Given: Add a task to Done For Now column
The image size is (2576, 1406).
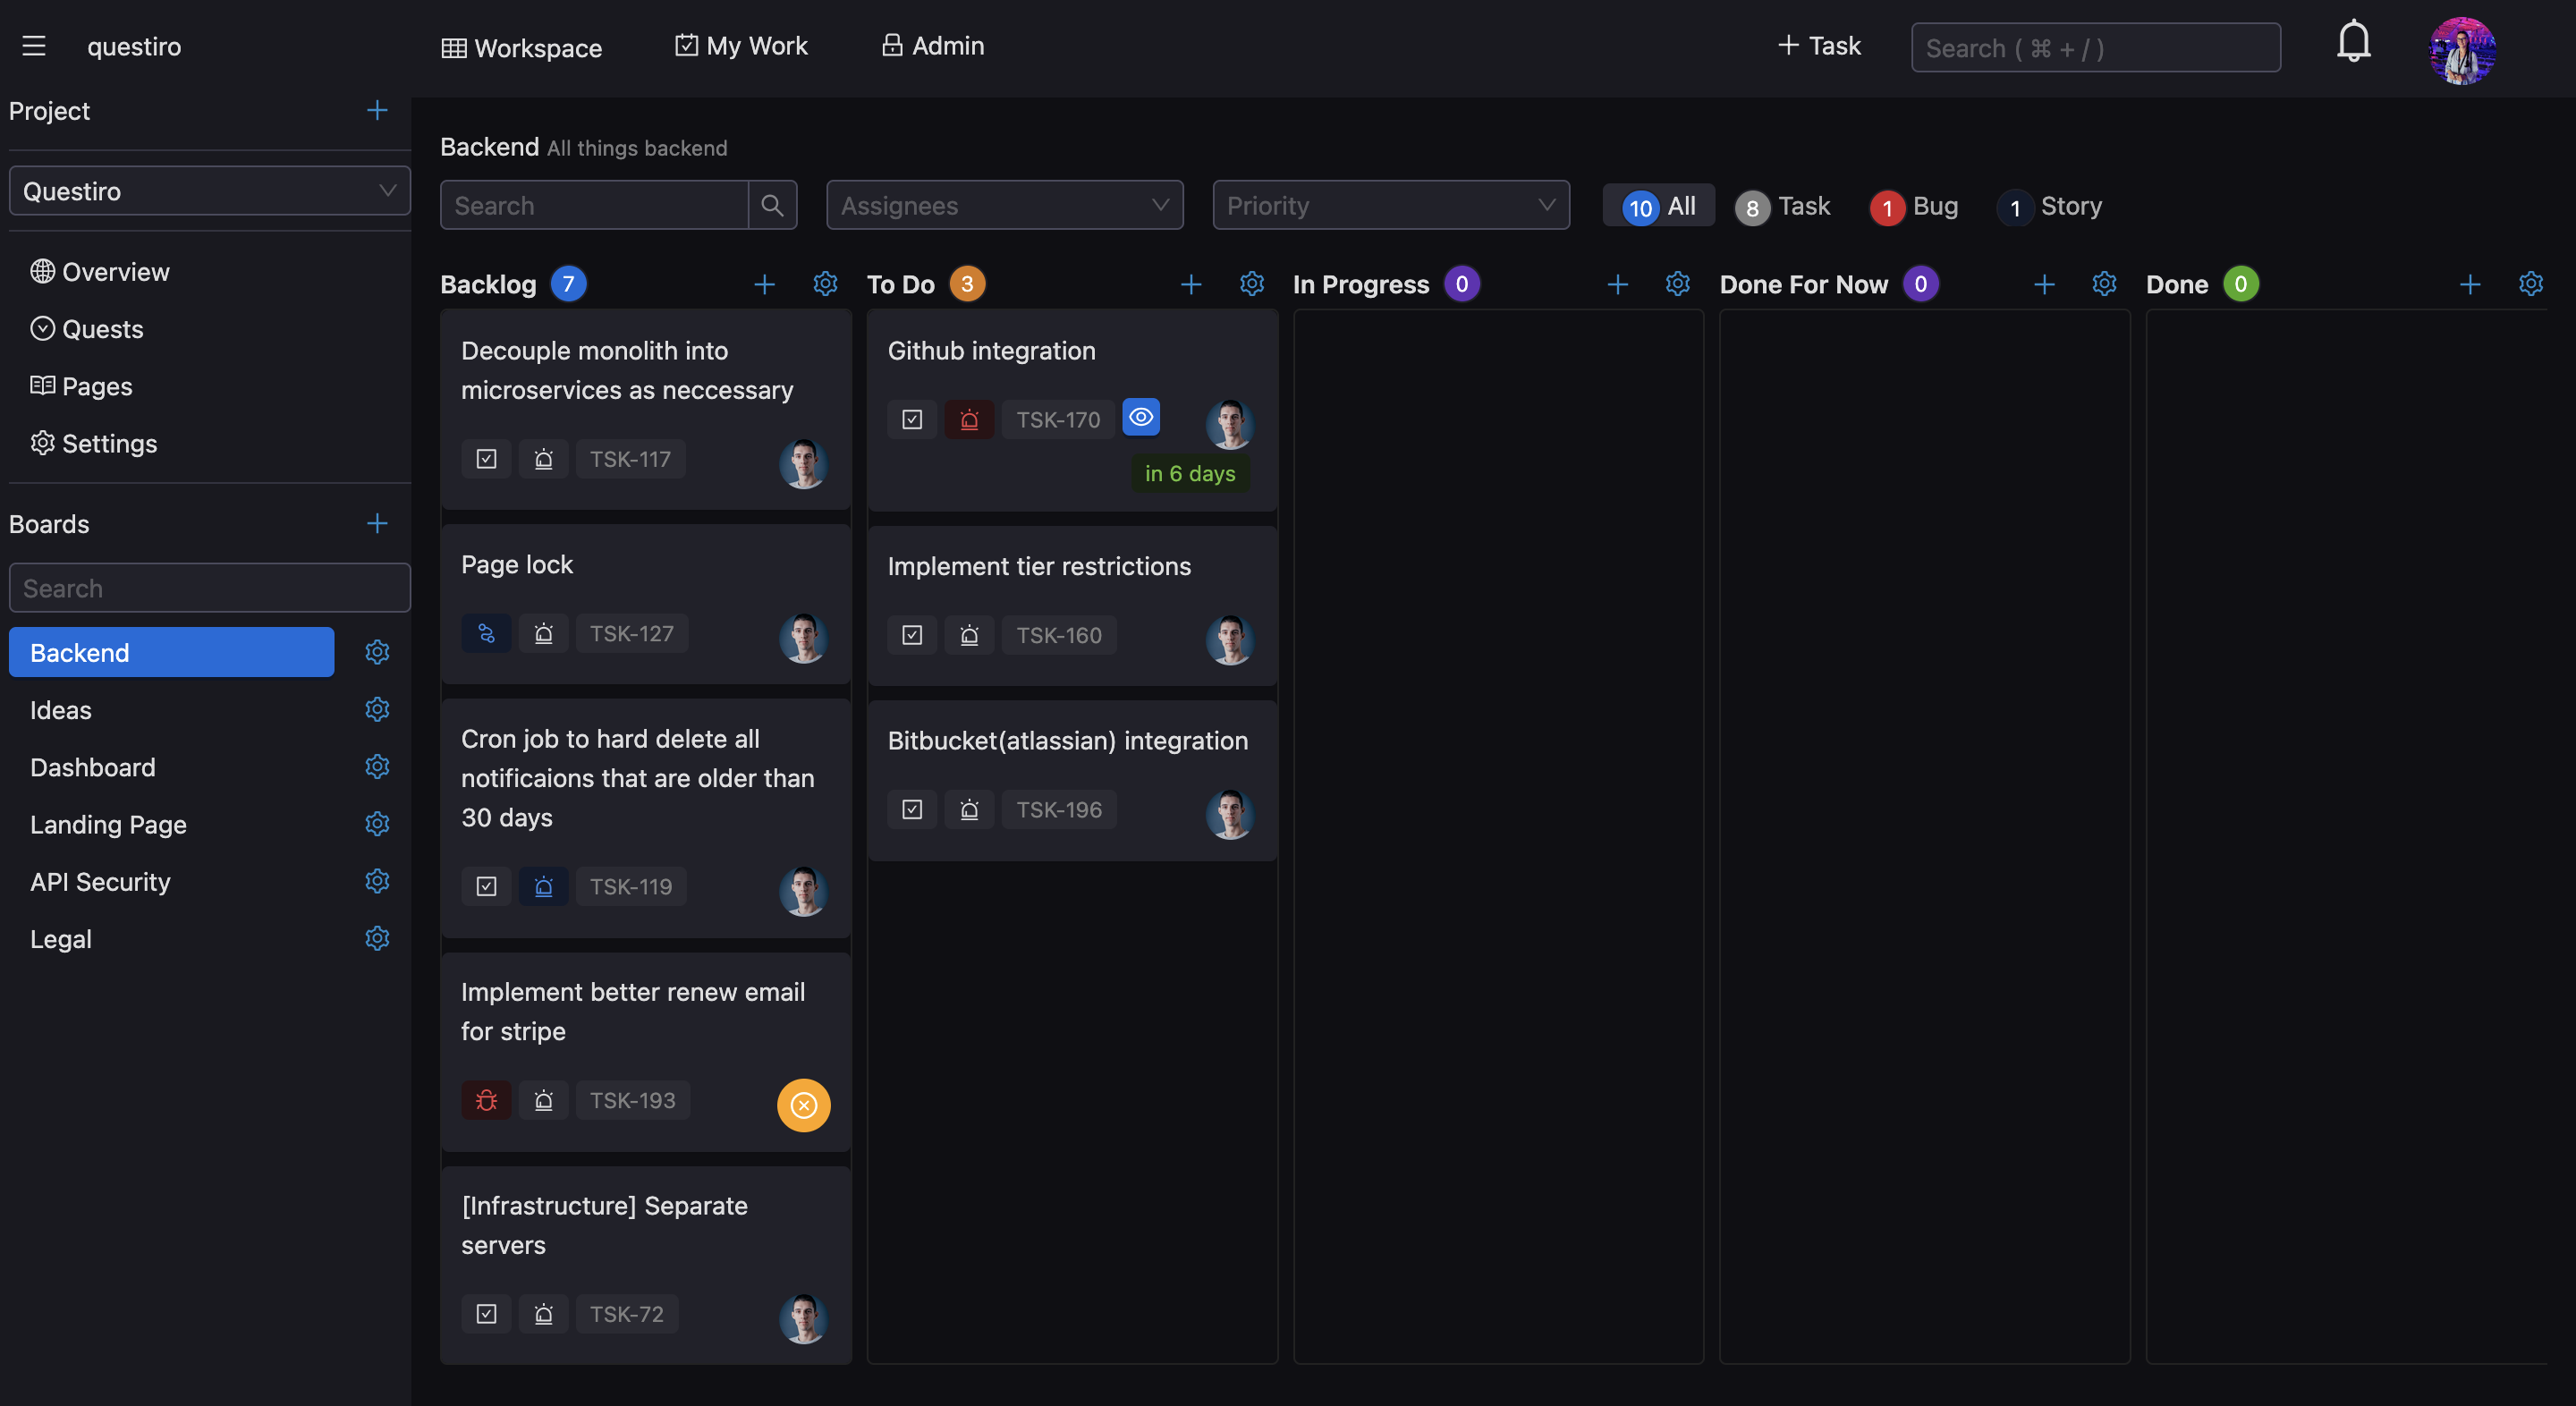Looking at the screenshot, I should [x=2045, y=285].
